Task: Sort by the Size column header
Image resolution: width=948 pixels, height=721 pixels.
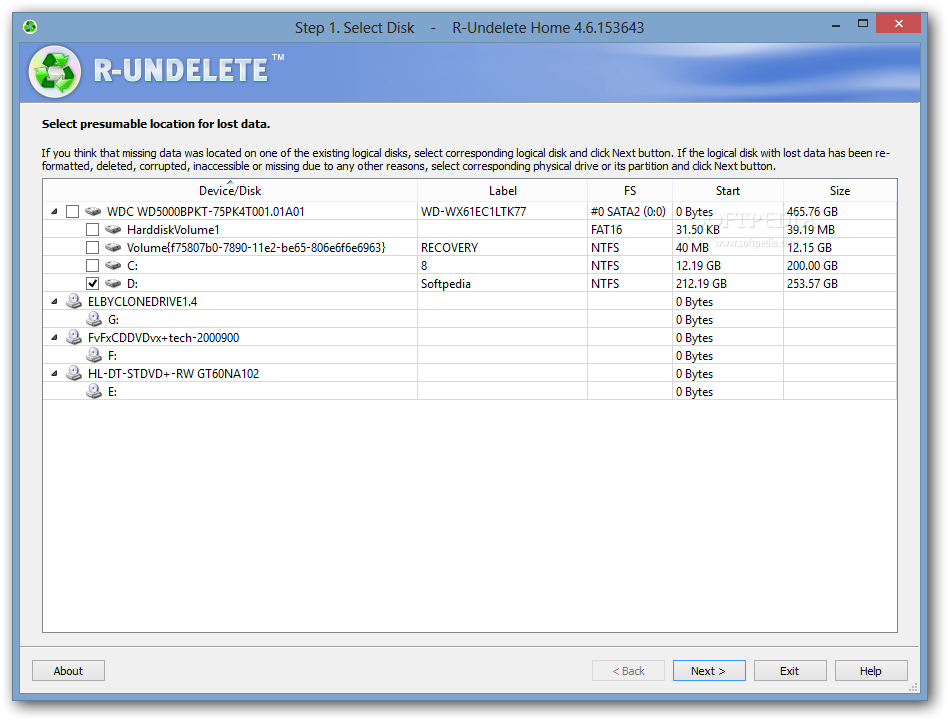Action: (x=840, y=191)
